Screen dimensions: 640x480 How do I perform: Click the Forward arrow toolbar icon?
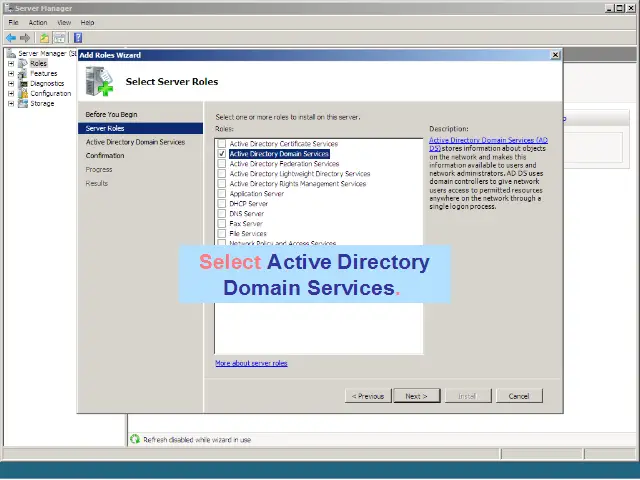pos(25,38)
